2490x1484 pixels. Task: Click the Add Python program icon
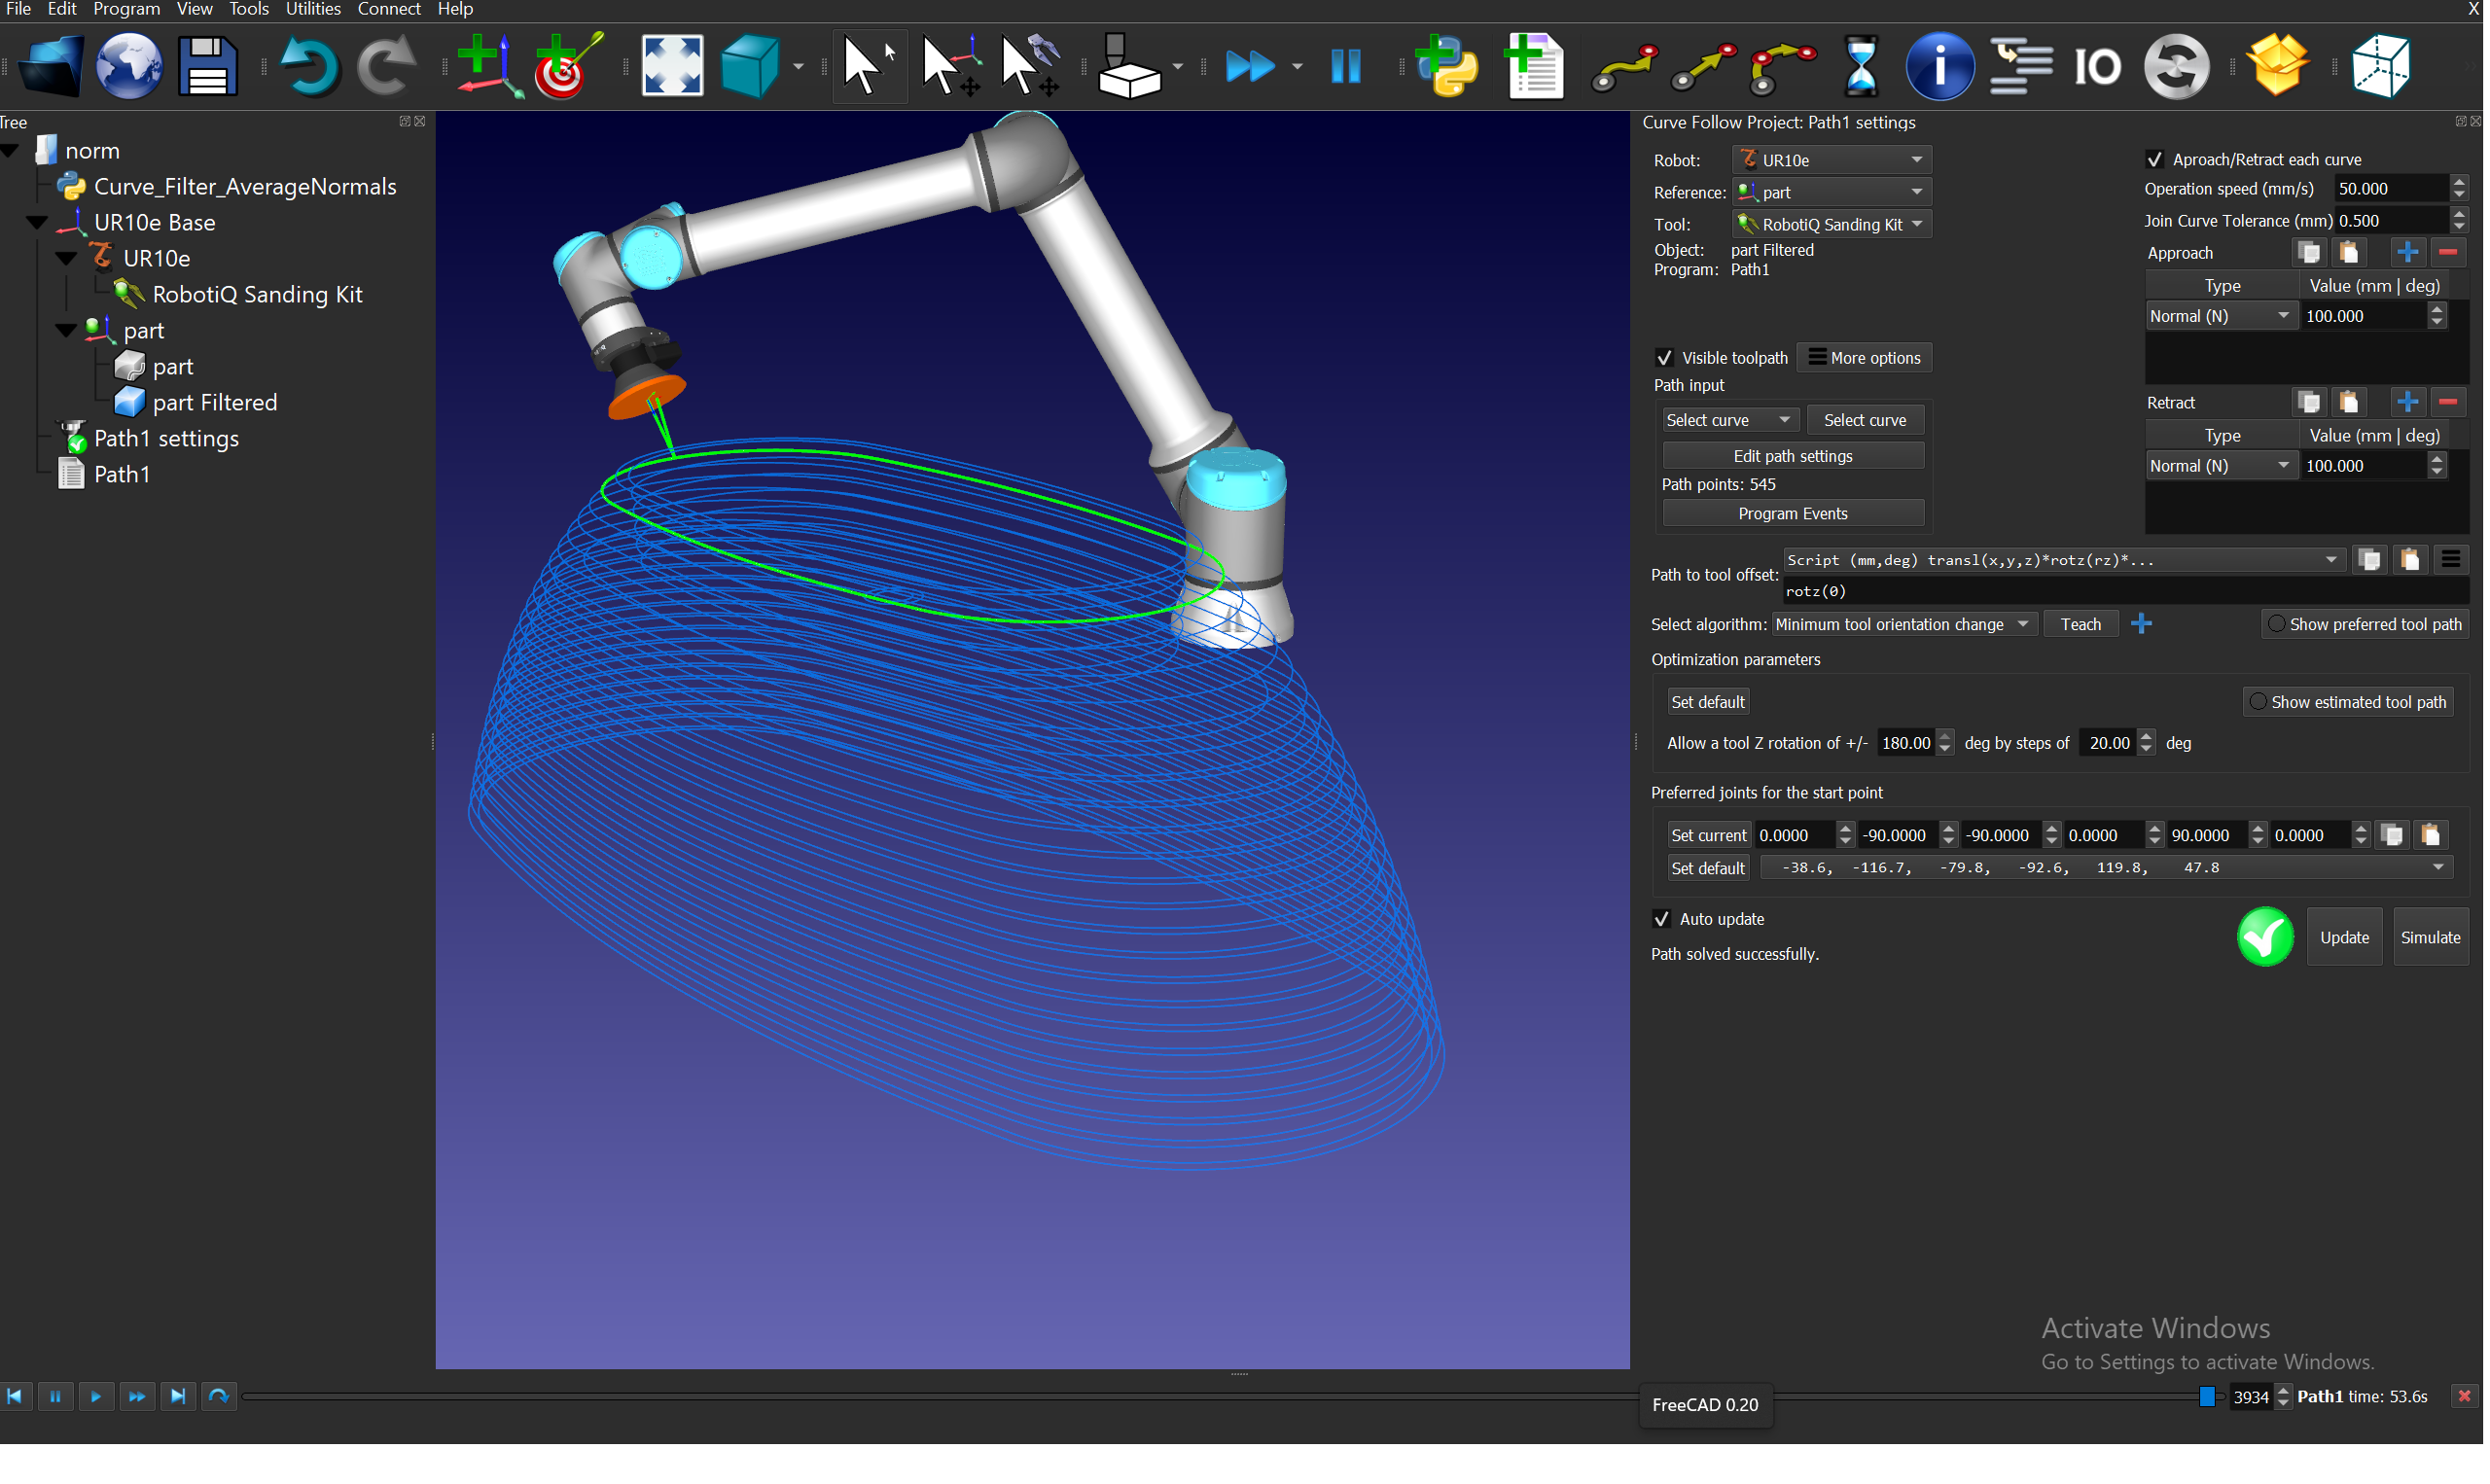click(x=1448, y=66)
